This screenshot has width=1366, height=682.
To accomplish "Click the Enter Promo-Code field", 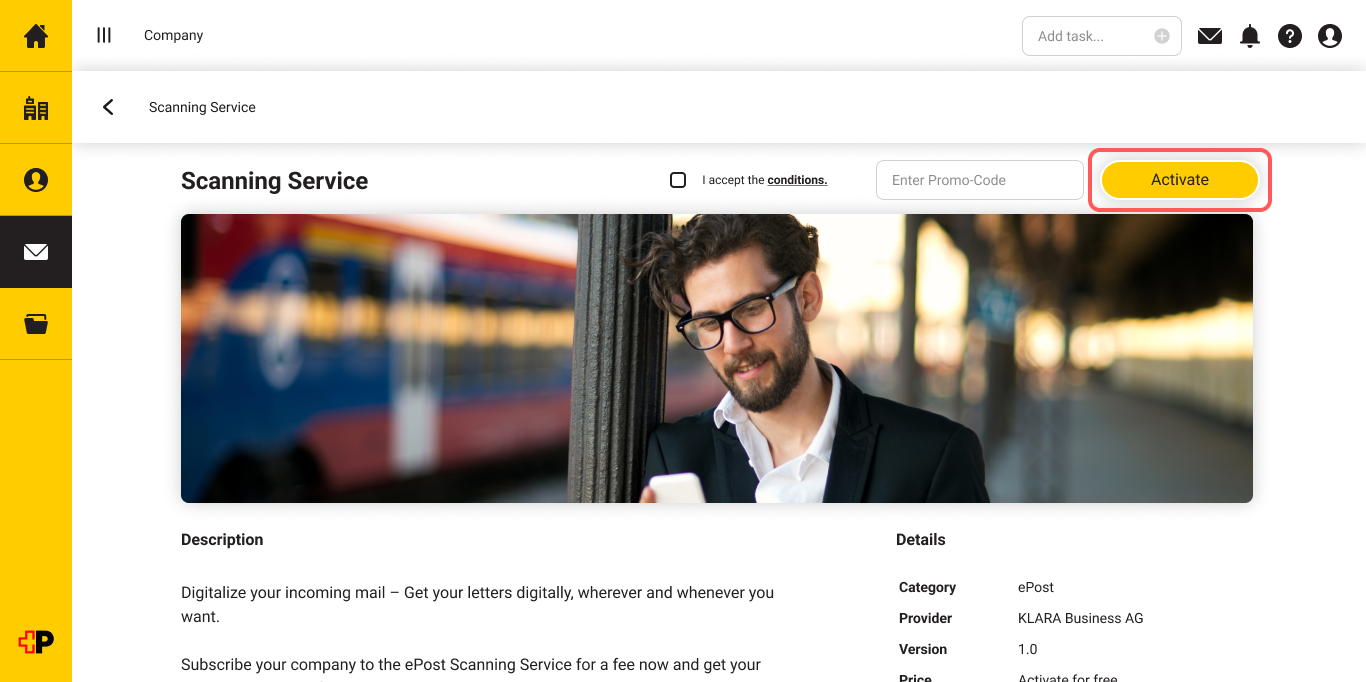I will coord(979,179).
